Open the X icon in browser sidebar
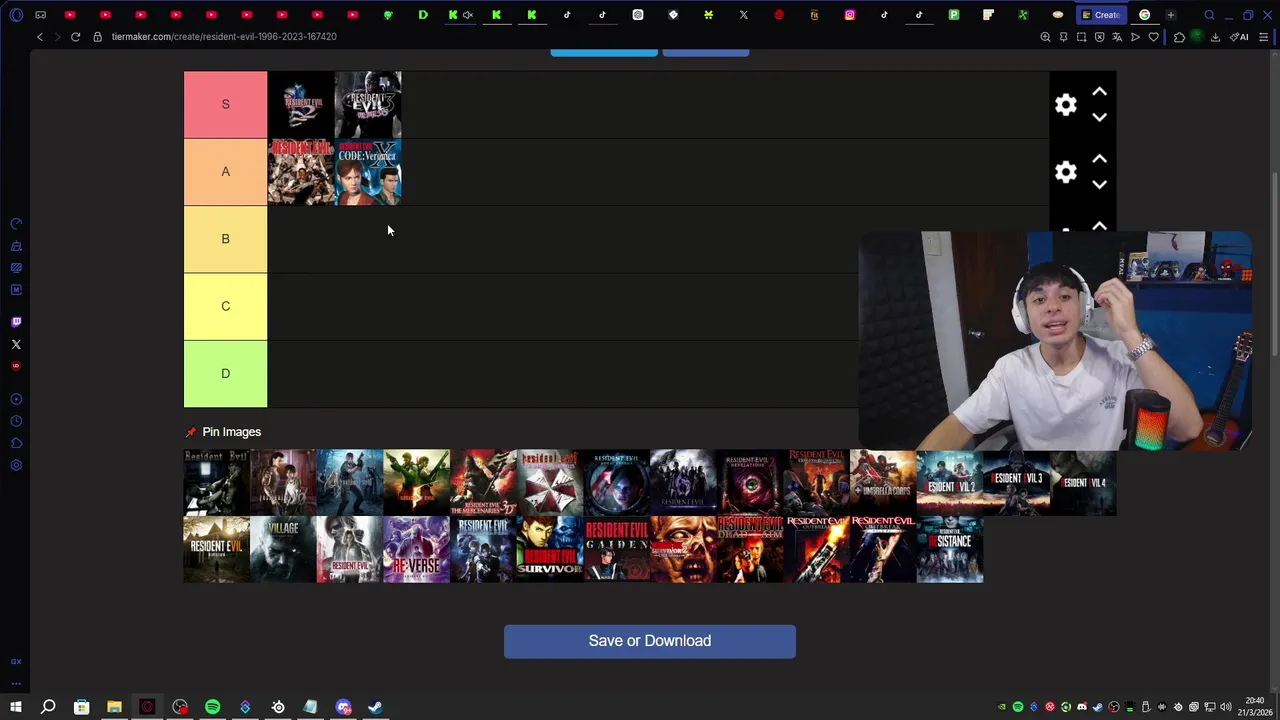The width and height of the screenshot is (1280, 720). click(16, 344)
